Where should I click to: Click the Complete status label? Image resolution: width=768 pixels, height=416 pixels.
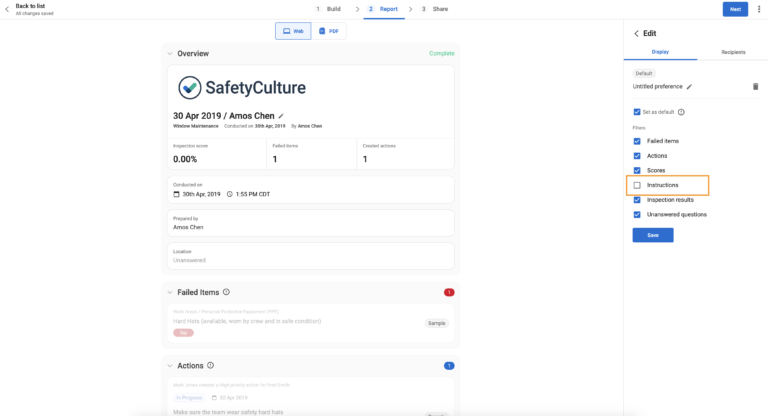coord(442,53)
